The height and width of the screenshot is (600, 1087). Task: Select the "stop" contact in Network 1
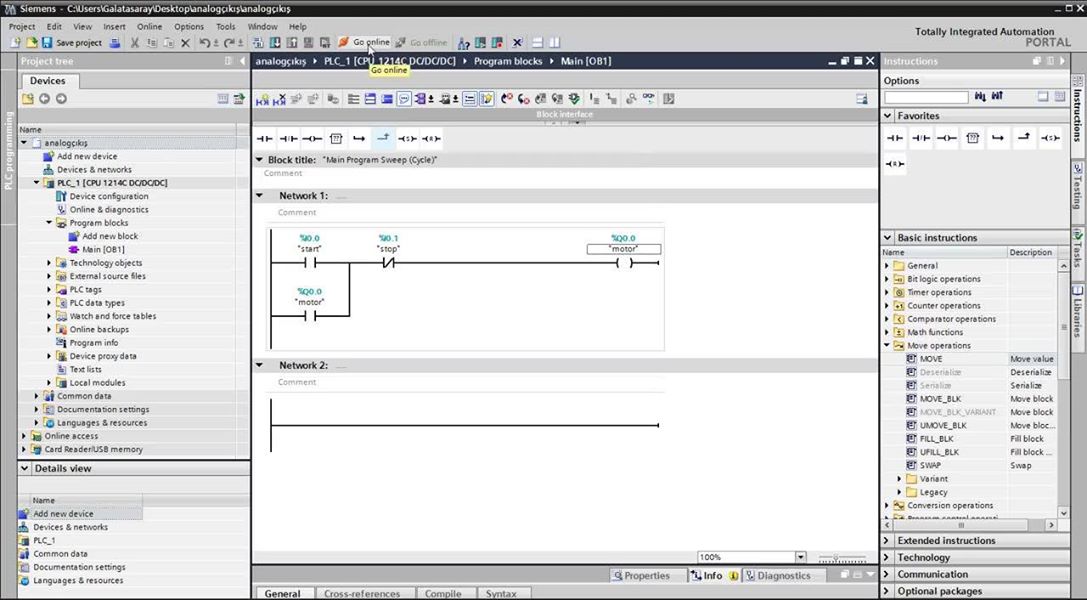coord(388,263)
